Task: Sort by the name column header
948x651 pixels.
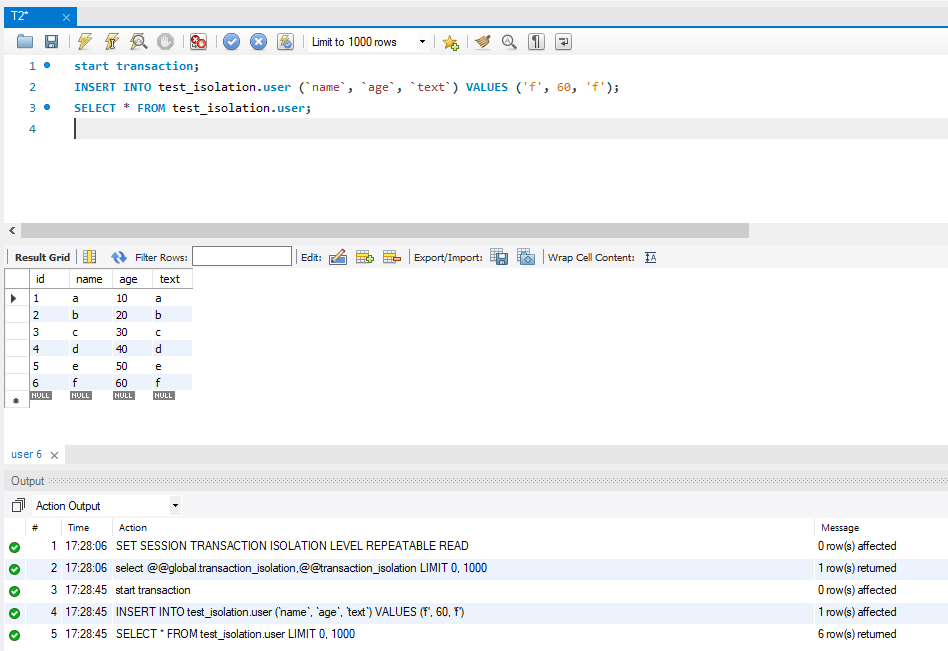Action: pyautogui.click(x=91, y=279)
